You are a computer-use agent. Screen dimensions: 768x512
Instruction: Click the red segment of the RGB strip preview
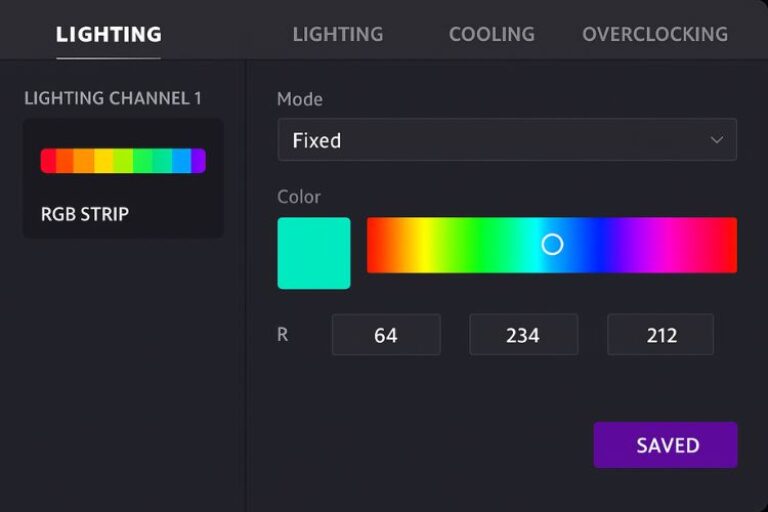pos(48,161)
